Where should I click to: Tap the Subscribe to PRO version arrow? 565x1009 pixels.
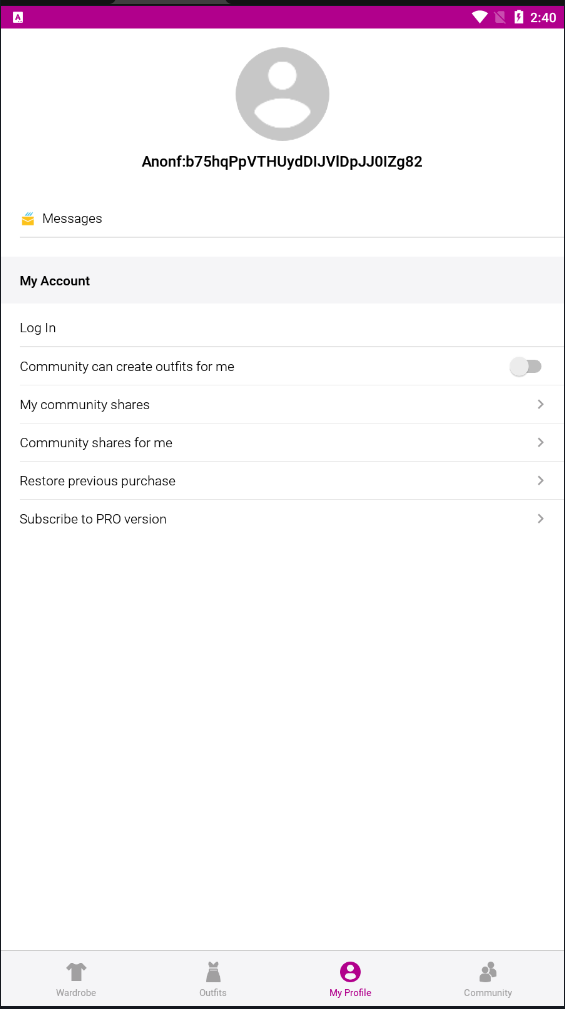(x=541, y=519)
